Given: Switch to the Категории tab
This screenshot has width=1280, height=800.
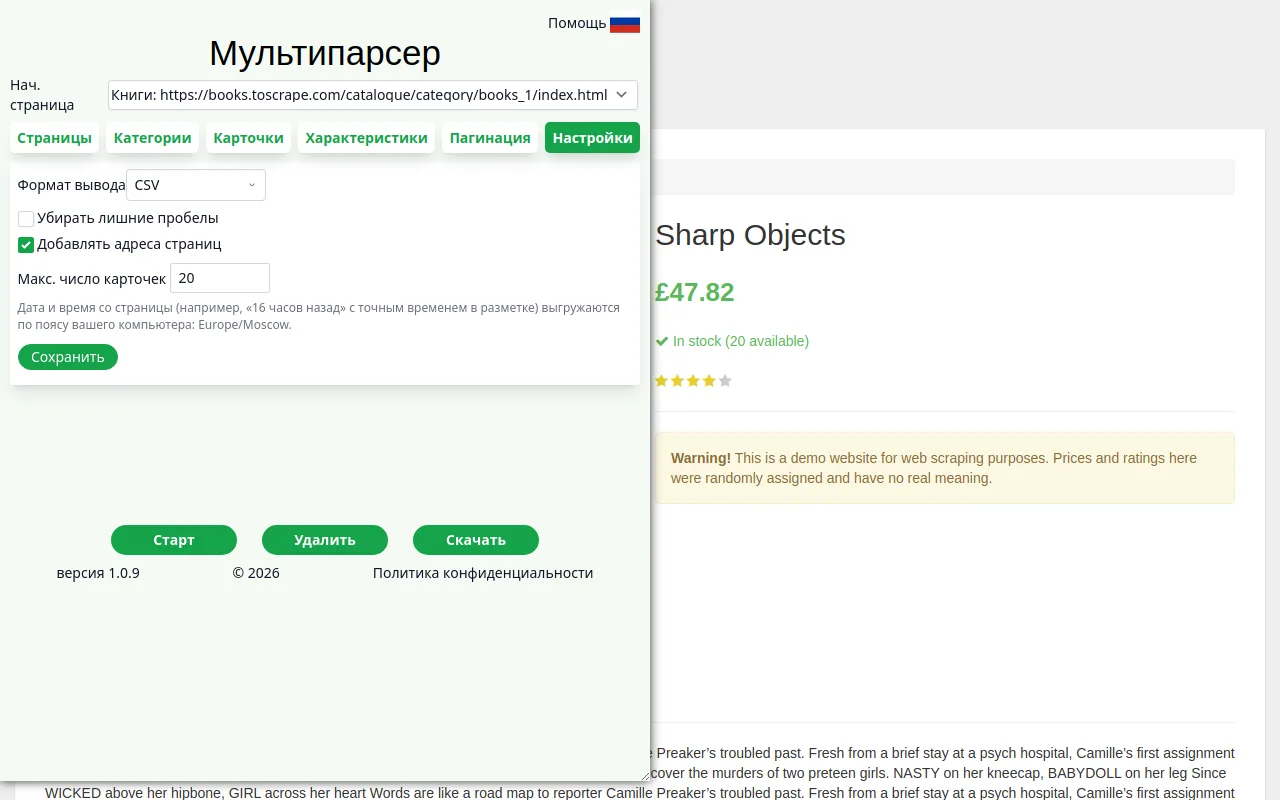Looking at the screenshot, I should (x=152, y=138).
